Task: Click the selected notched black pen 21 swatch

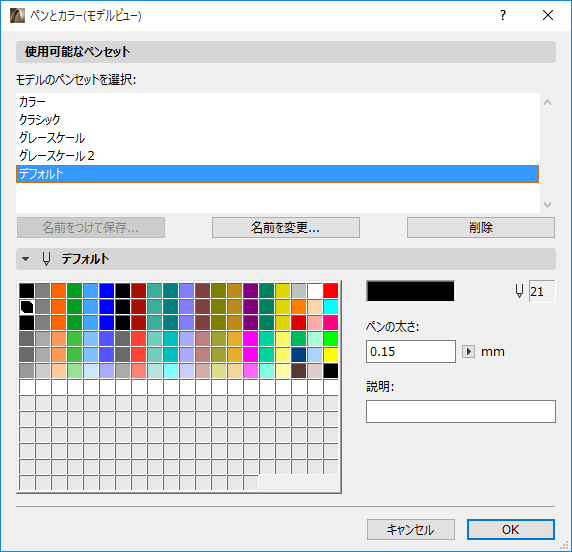Action: 27,307
